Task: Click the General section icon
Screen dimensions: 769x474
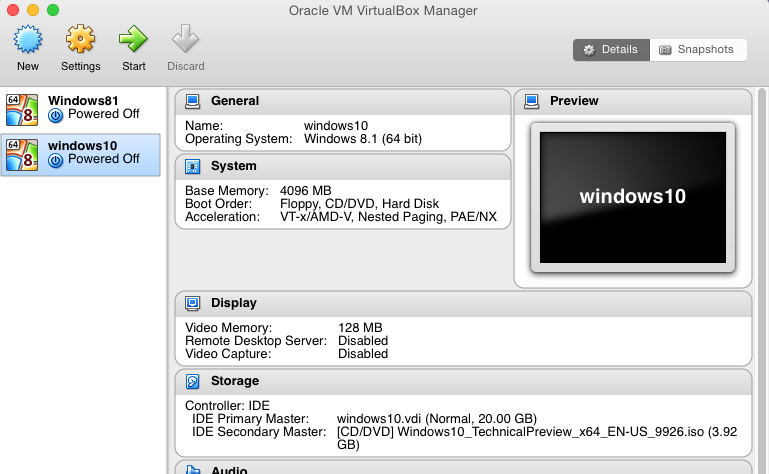Action: pos(192,101)
